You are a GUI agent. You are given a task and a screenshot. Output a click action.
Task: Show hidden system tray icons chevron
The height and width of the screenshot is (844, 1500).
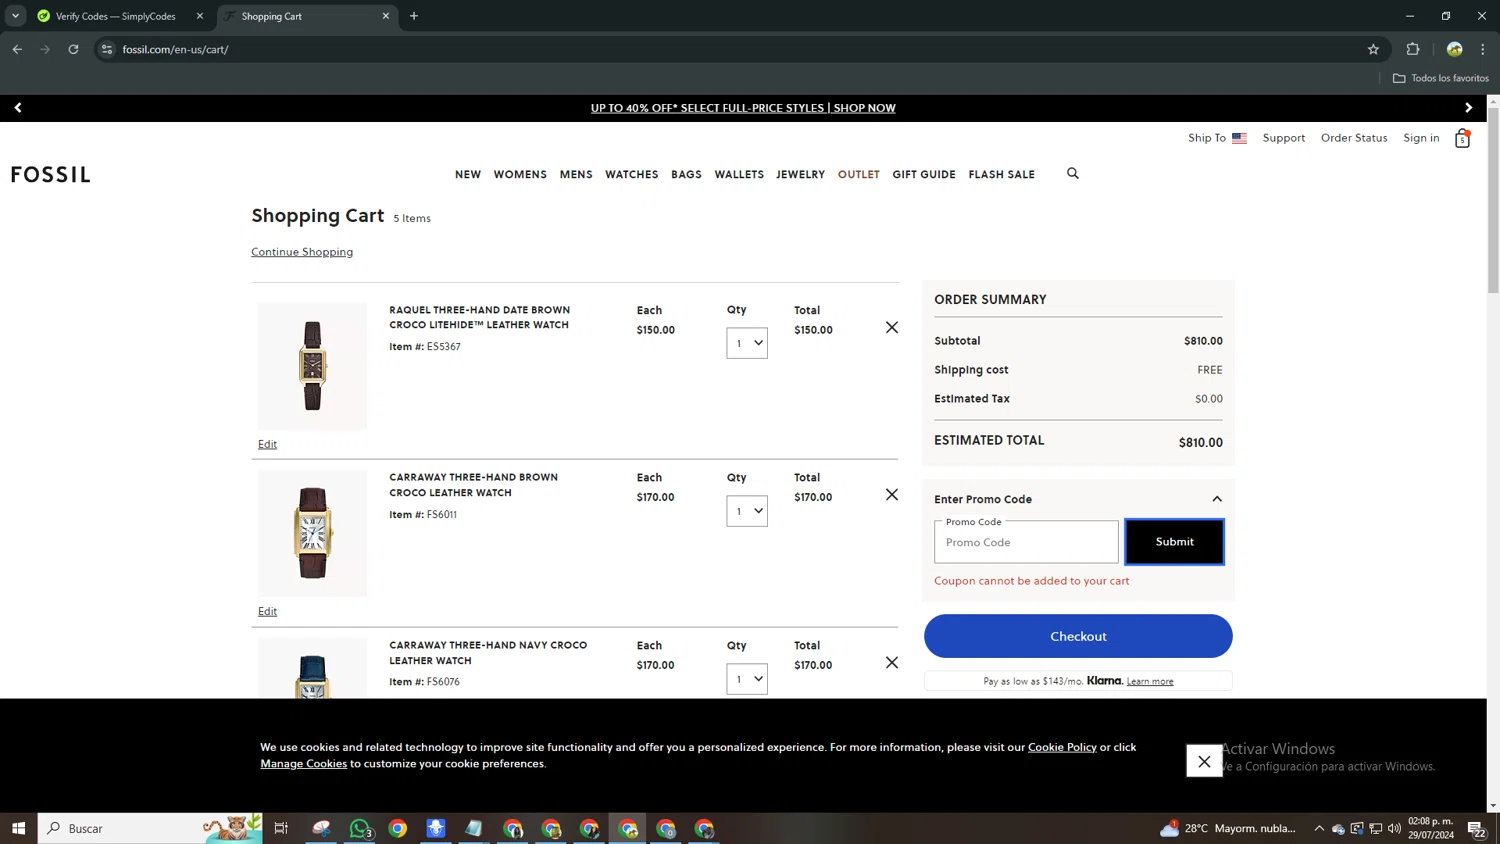1319,828
